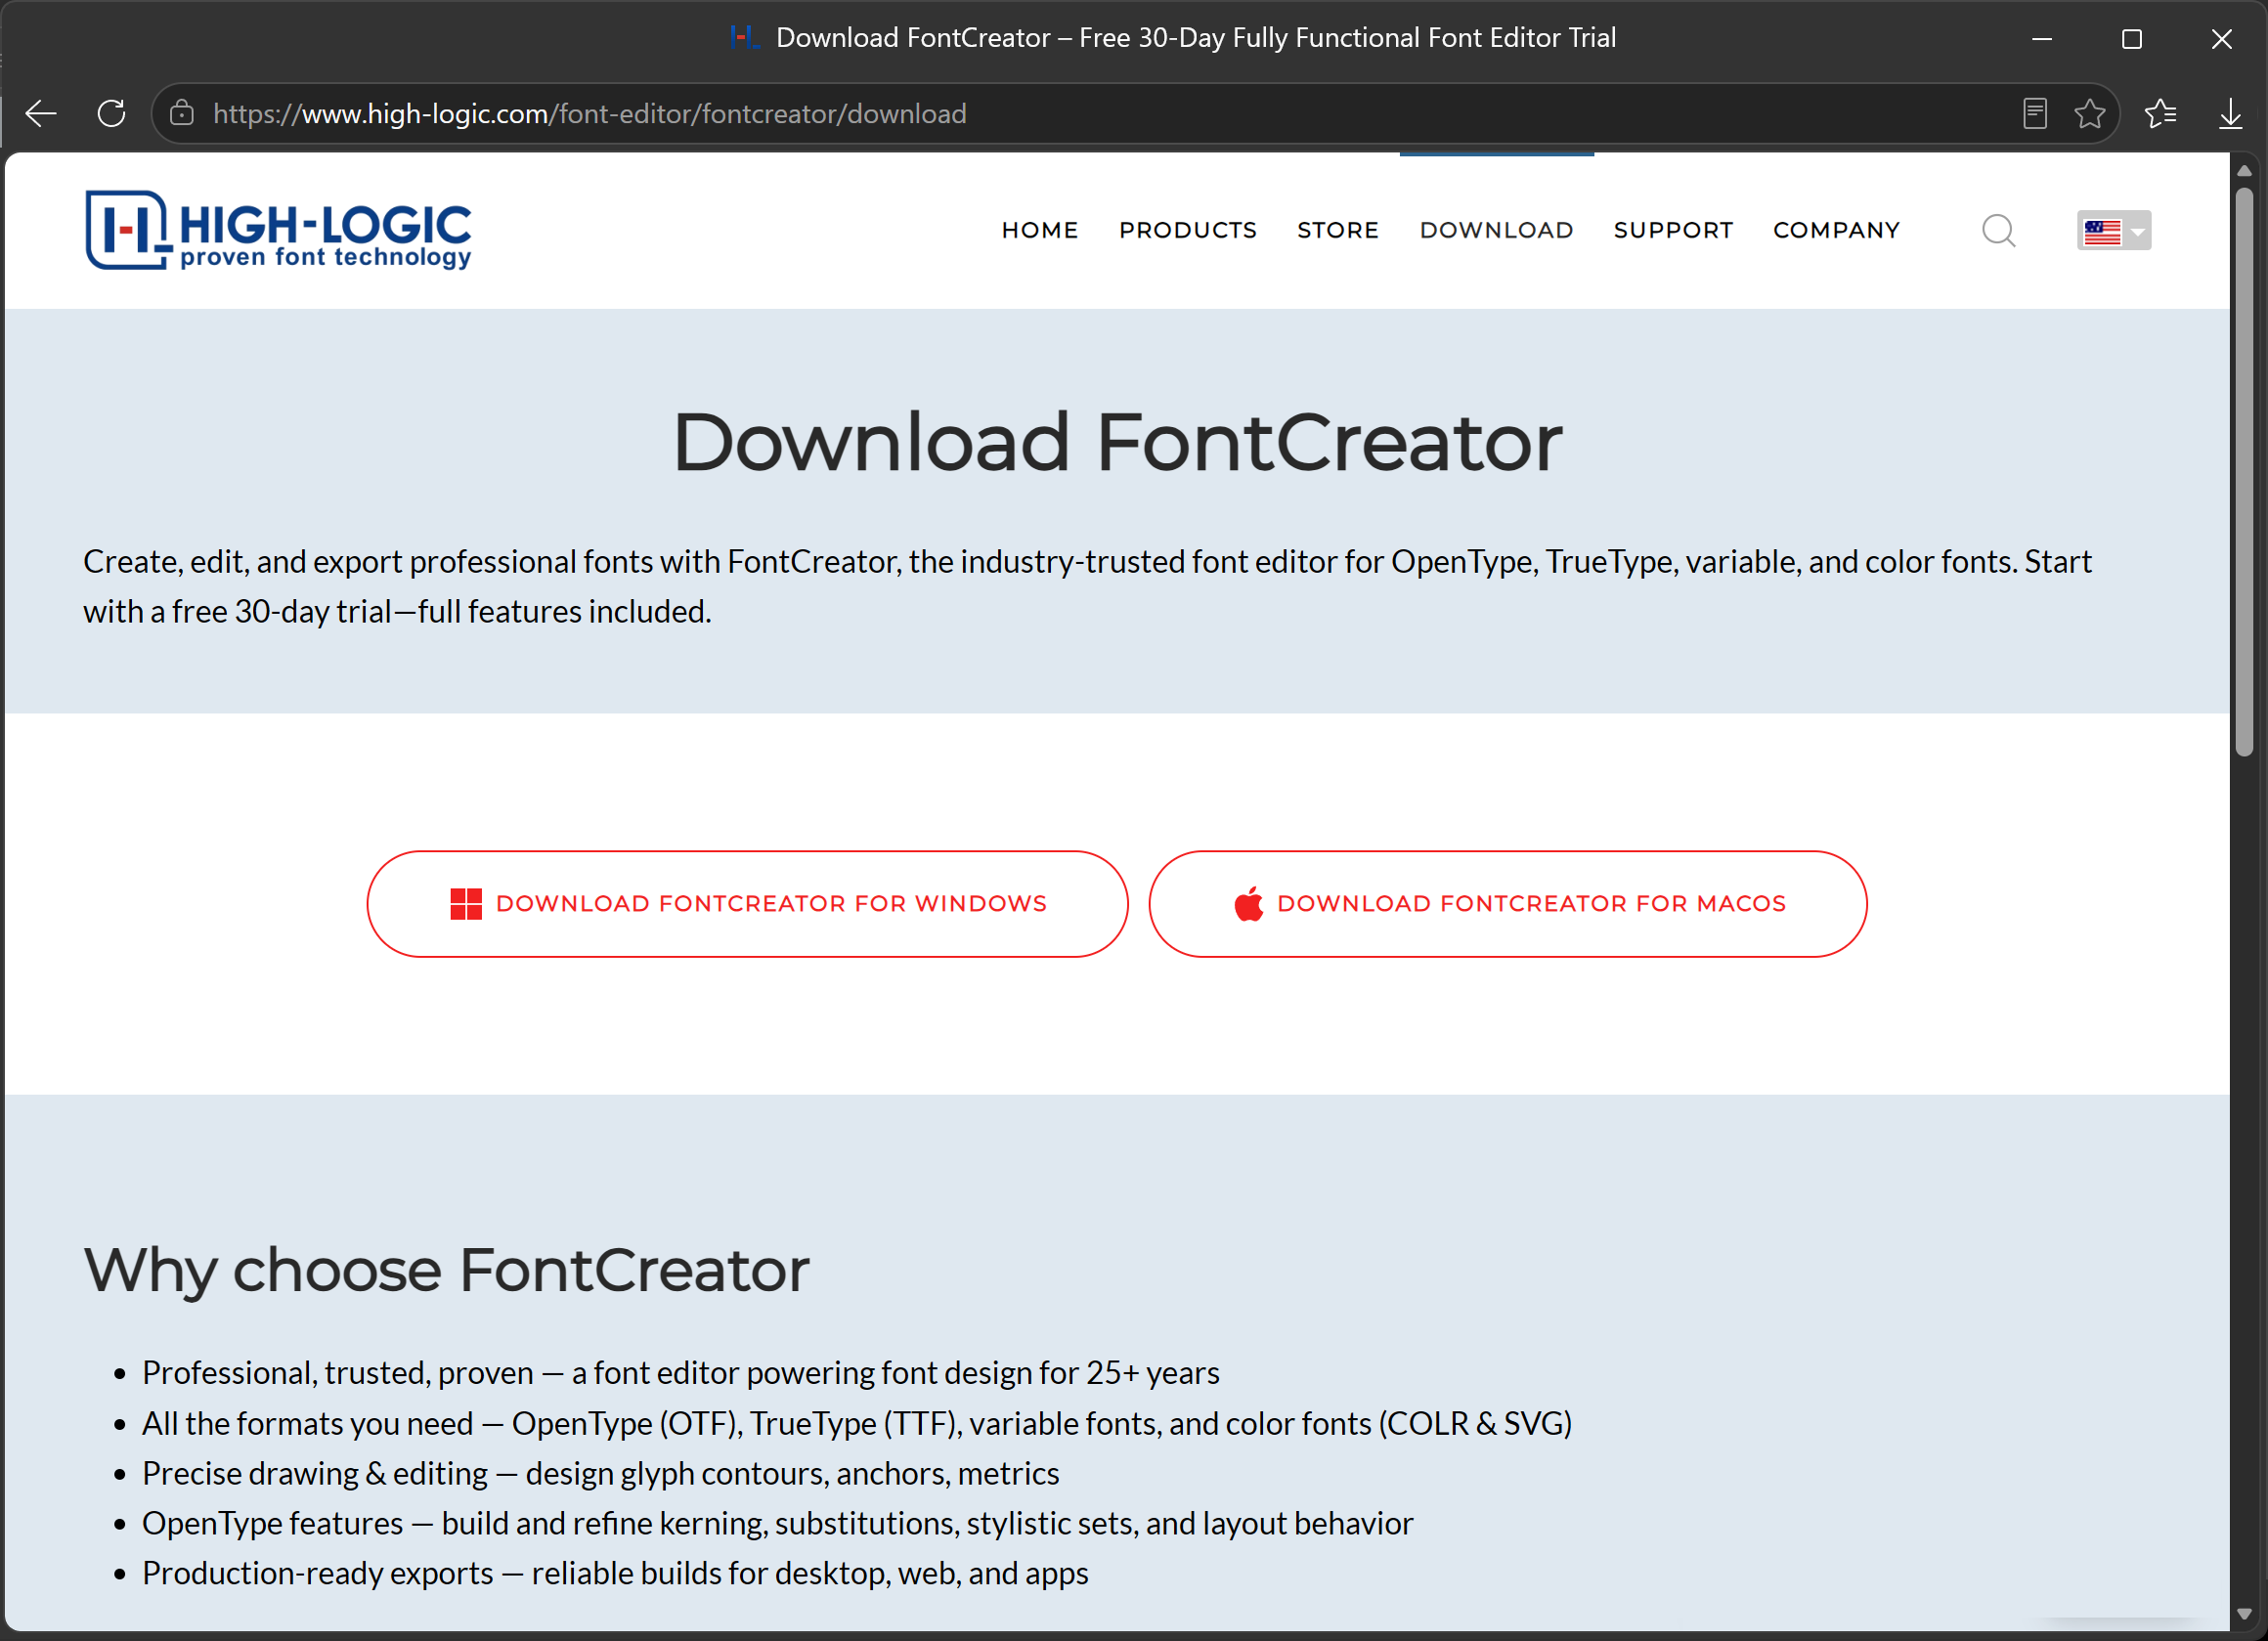Open the COMPANY menu item
The image size is (2268, 1641).
click(x=1836, y=231)
